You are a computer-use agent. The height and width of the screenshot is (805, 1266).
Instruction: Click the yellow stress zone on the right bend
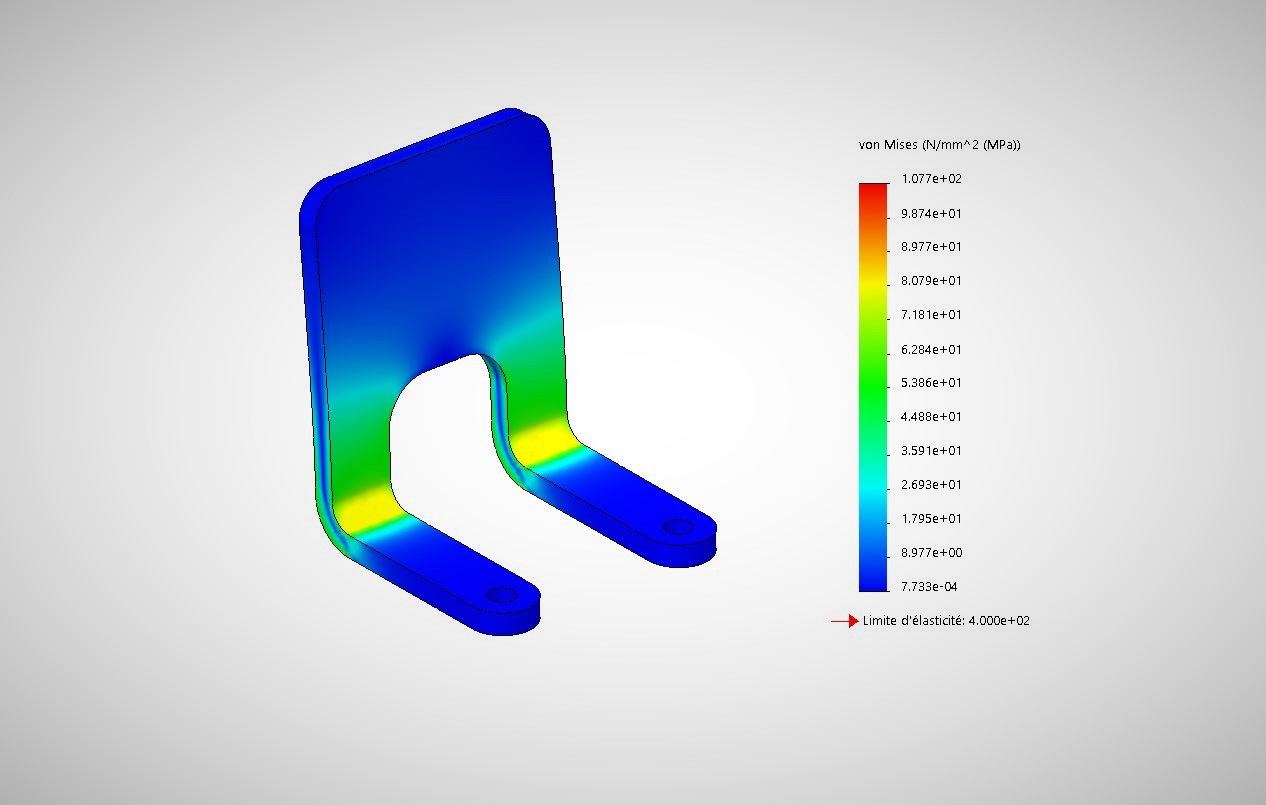[543, 442]
